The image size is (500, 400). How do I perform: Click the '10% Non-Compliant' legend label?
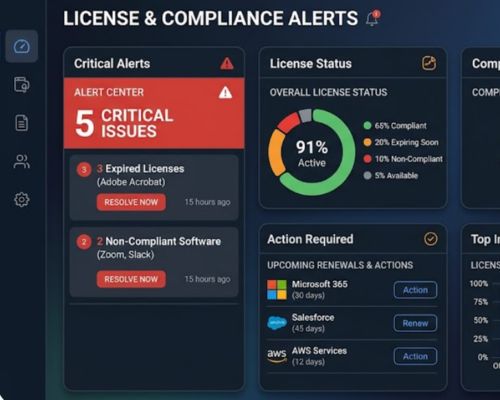point(409,159)
